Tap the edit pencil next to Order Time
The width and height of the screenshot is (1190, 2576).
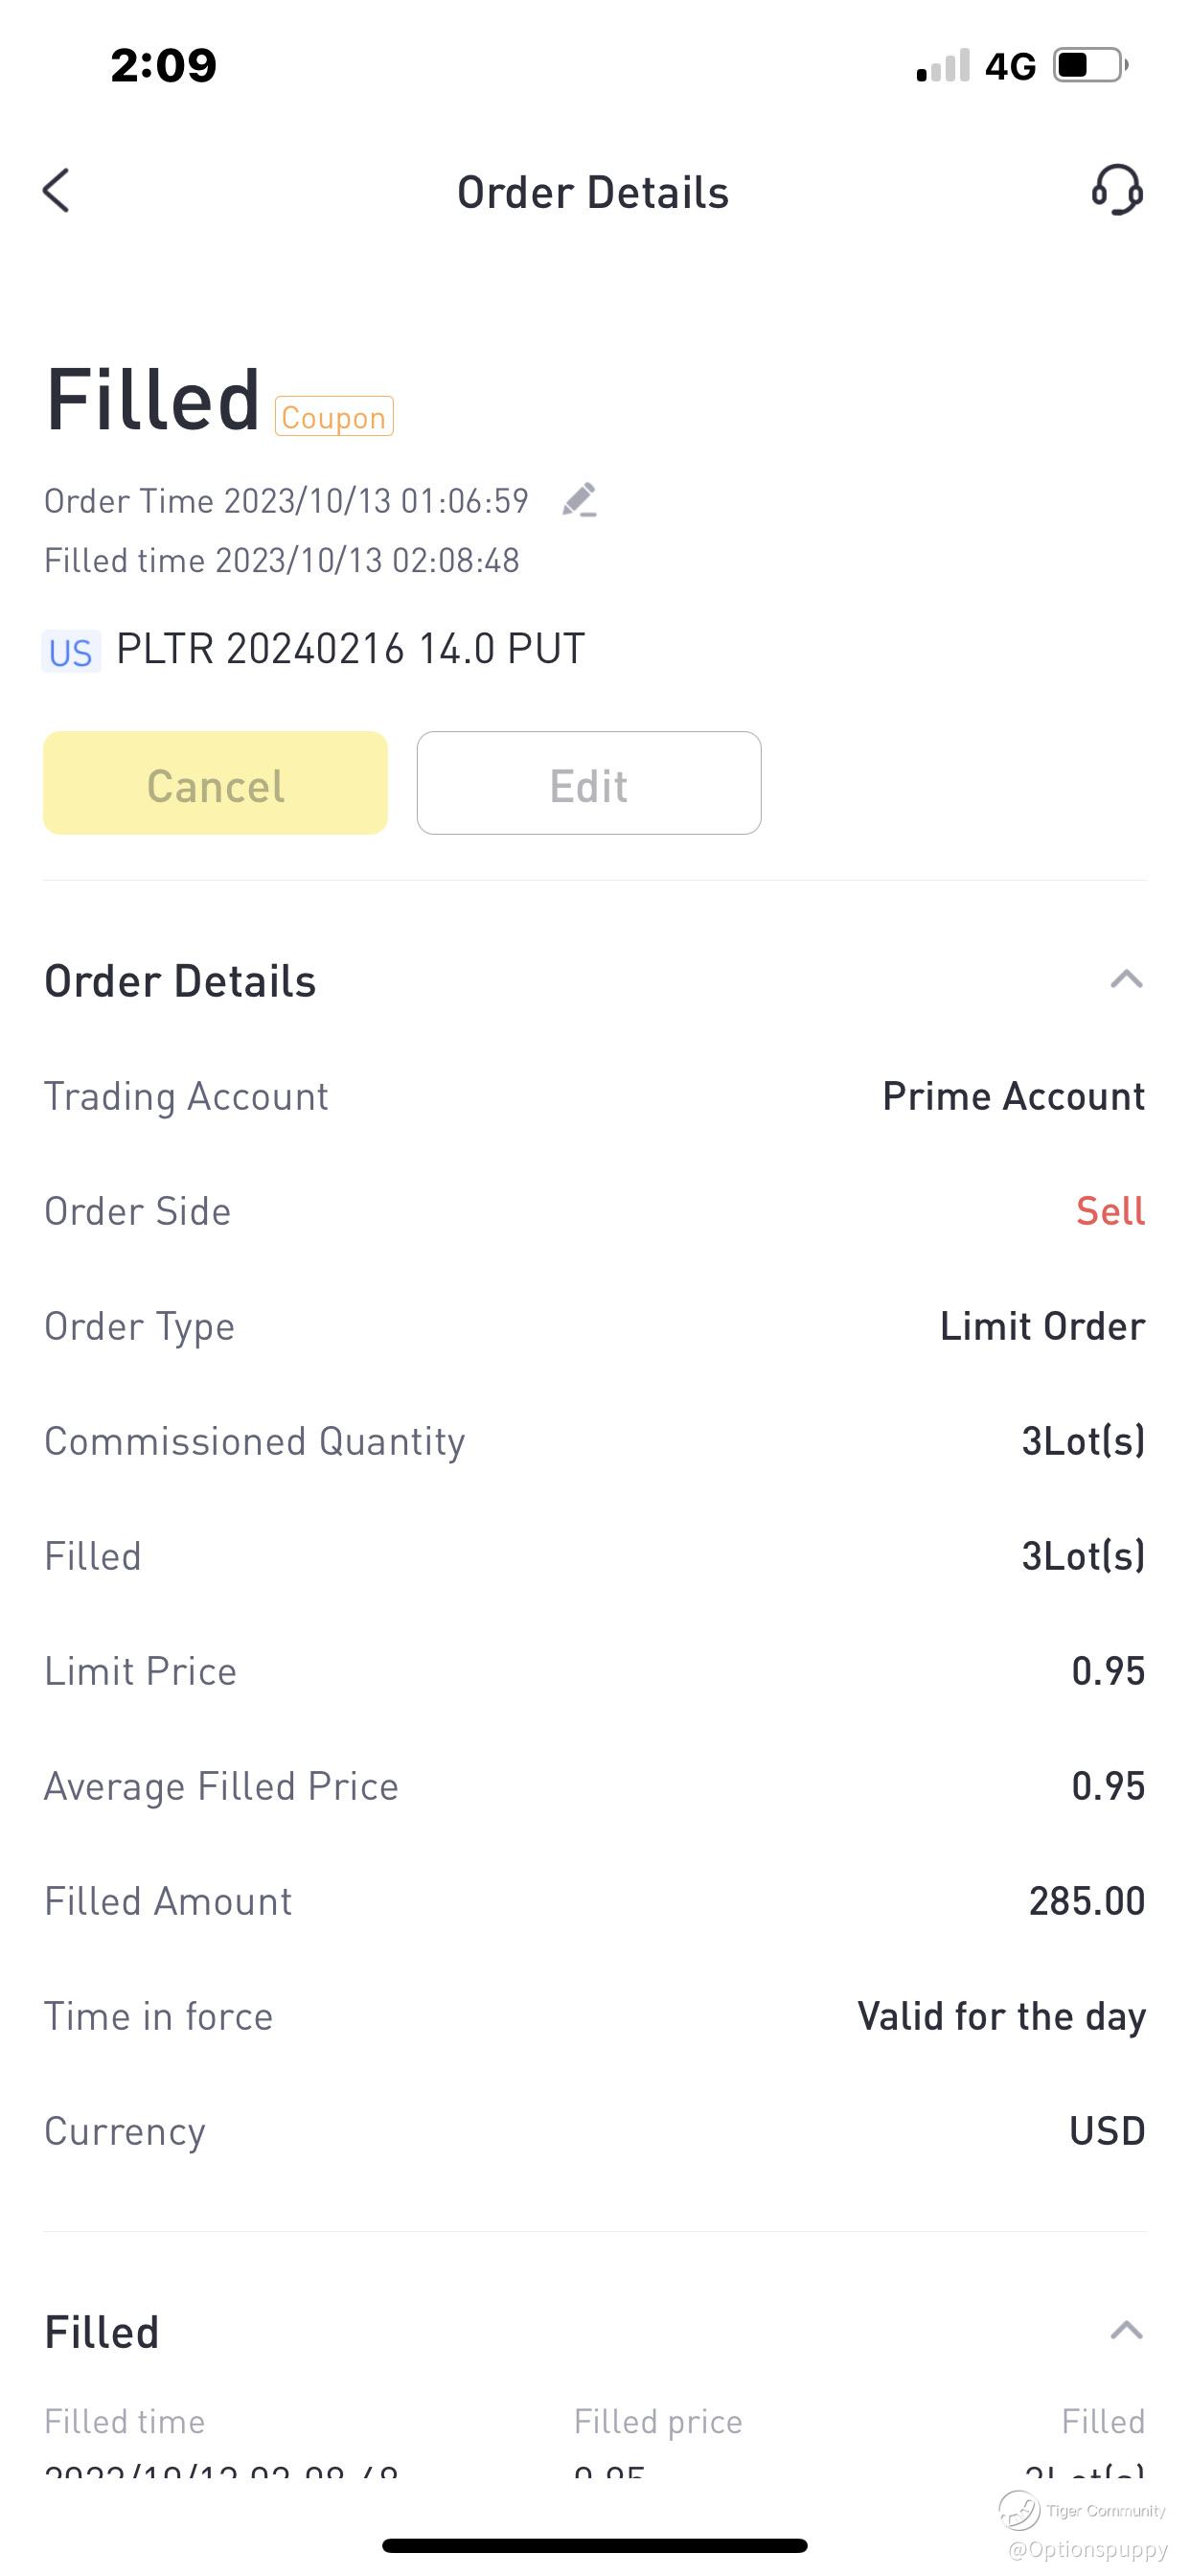point(579,500)
